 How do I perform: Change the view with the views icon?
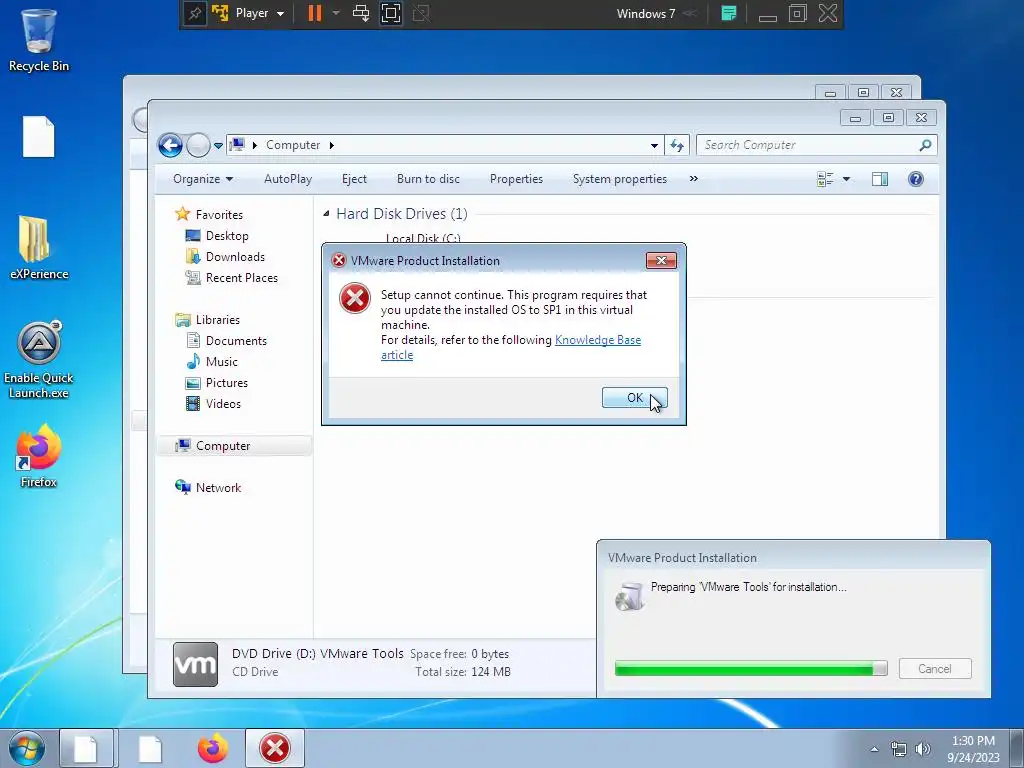(825, 179)
